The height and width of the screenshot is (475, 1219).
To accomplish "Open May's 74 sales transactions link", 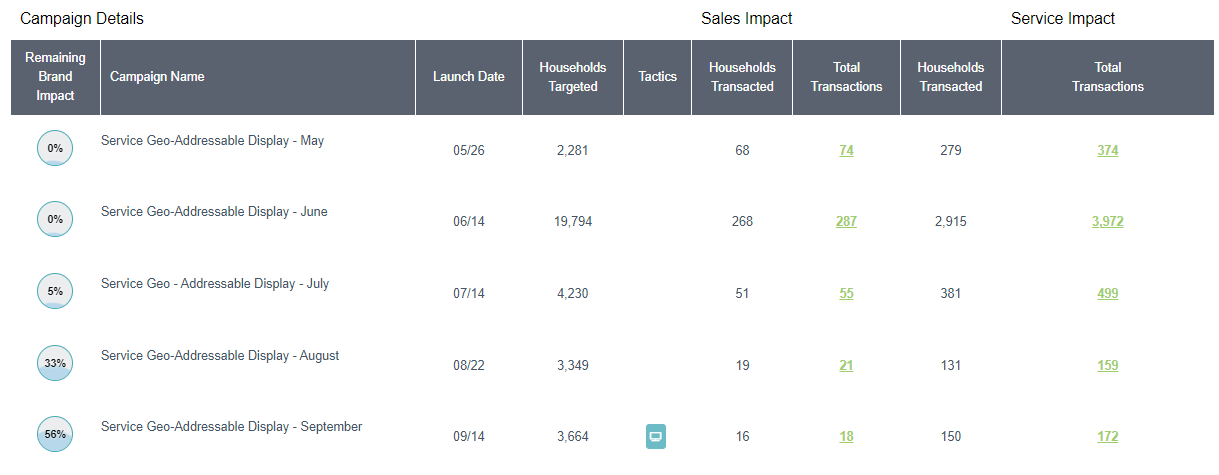I will [846, 151].
